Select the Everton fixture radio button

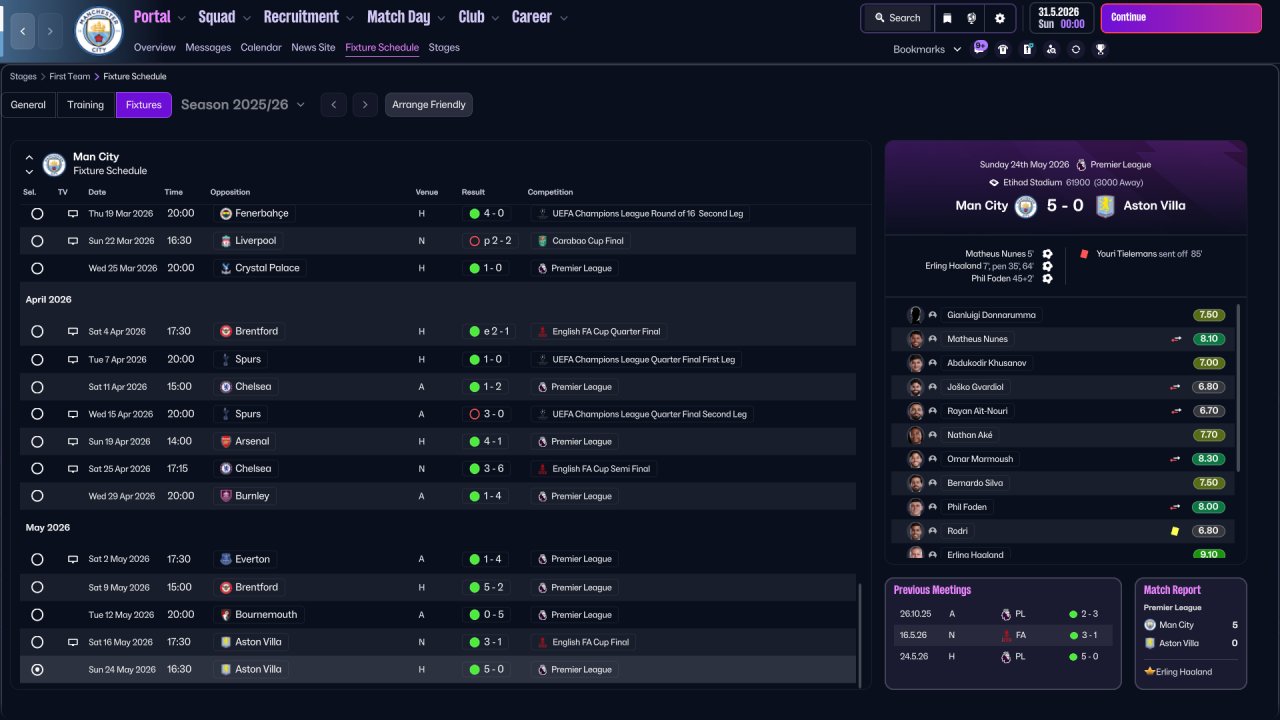[x=37, y=560]
